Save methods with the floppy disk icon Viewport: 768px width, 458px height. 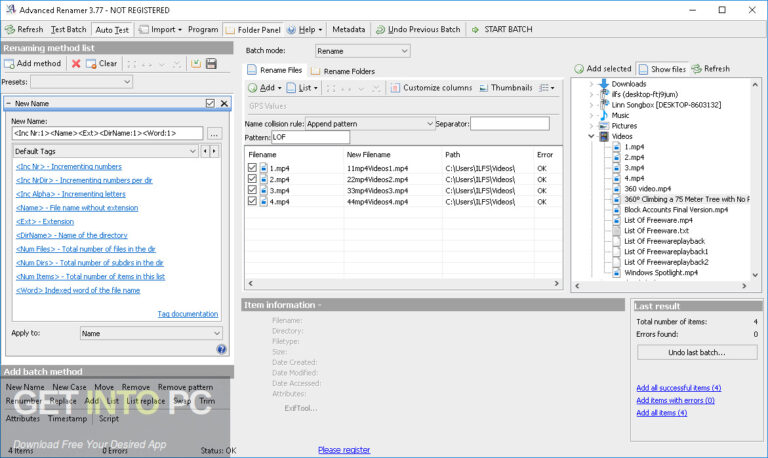click(211, 64)
